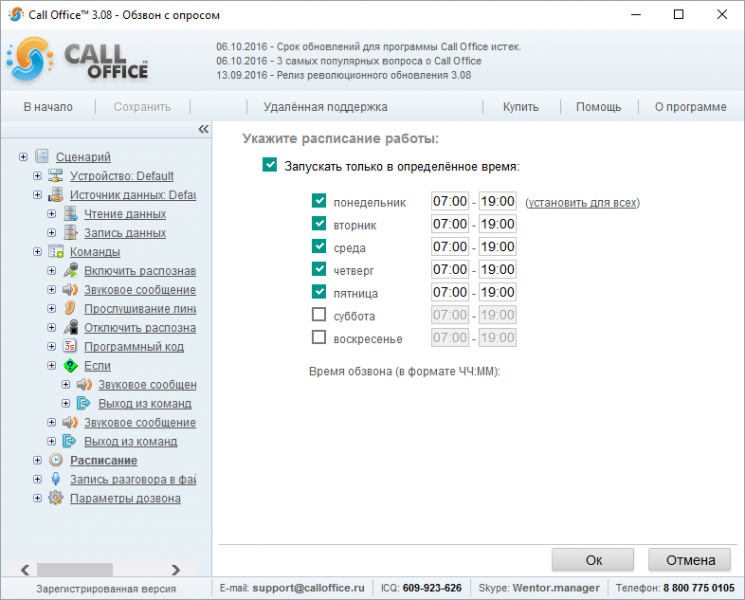The width and height of the screenshot is (745, 600).
Task: Click пятница end time field 19:00
Action: tap(497, 292)
